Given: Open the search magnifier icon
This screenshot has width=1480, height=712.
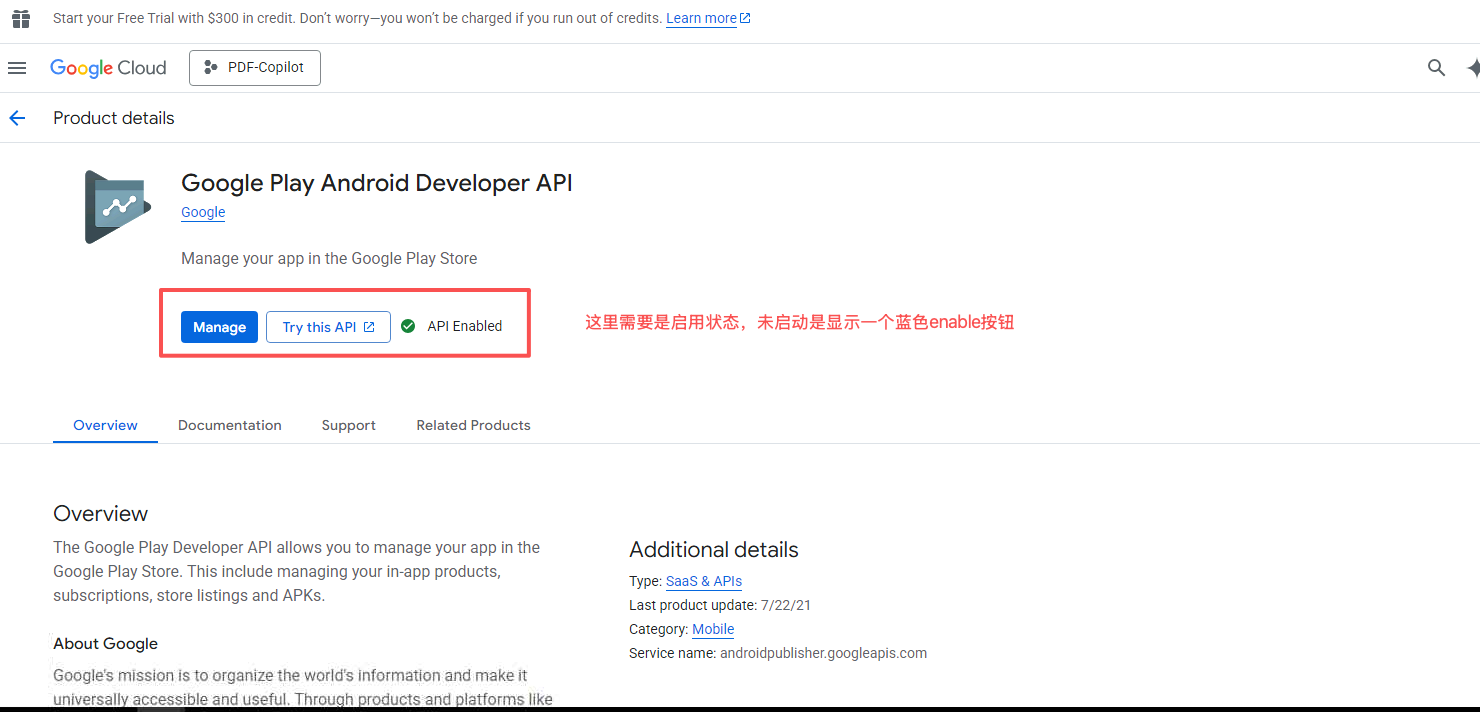Looking at the screenshot, I should [x=1436, y=68].
